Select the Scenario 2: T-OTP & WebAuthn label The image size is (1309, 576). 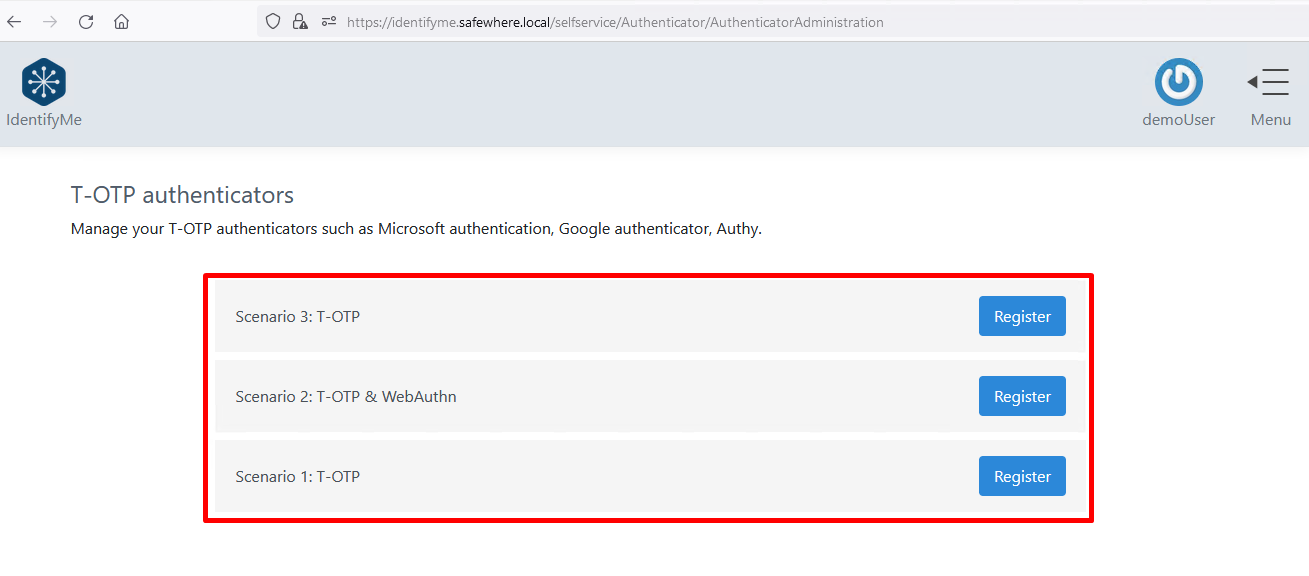pyautogui.click(x=345, y=397)
